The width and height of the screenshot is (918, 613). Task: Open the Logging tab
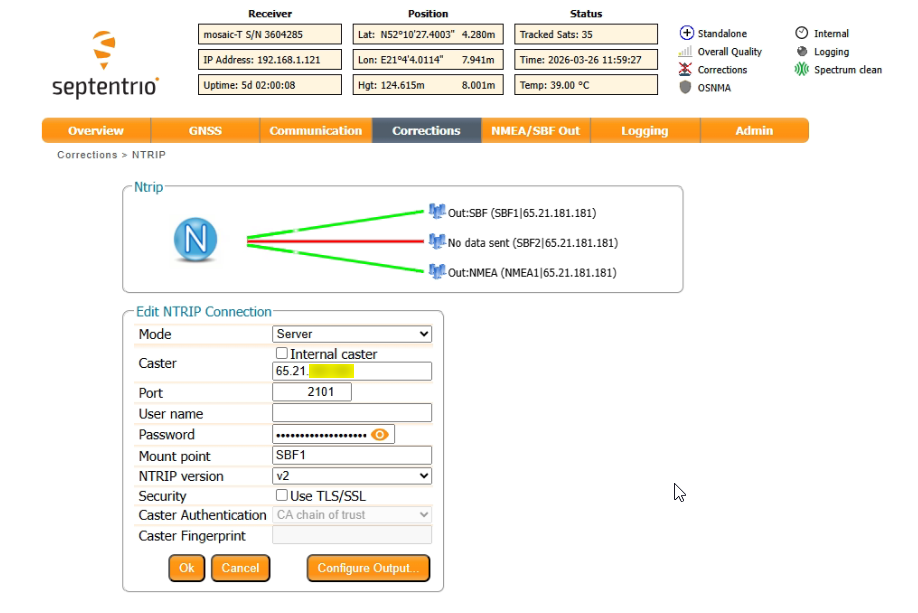pyautogui.click(x=645, y=131)
